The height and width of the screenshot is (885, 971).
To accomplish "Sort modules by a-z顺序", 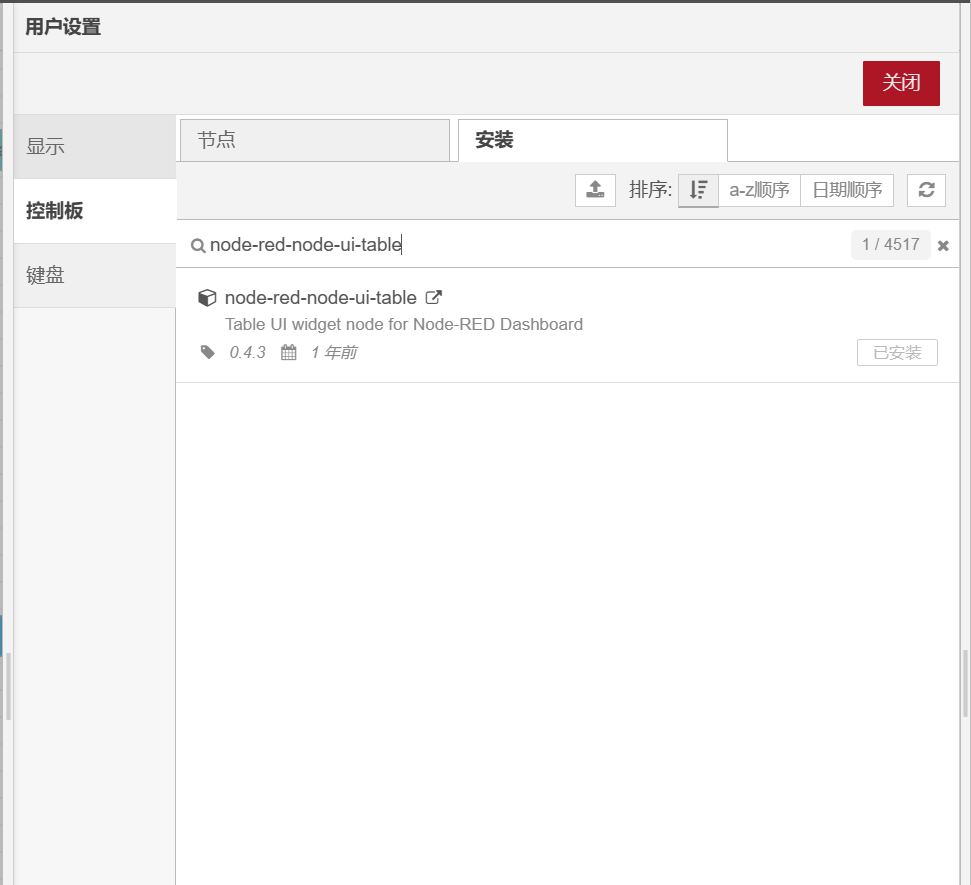I will [759, 190].
